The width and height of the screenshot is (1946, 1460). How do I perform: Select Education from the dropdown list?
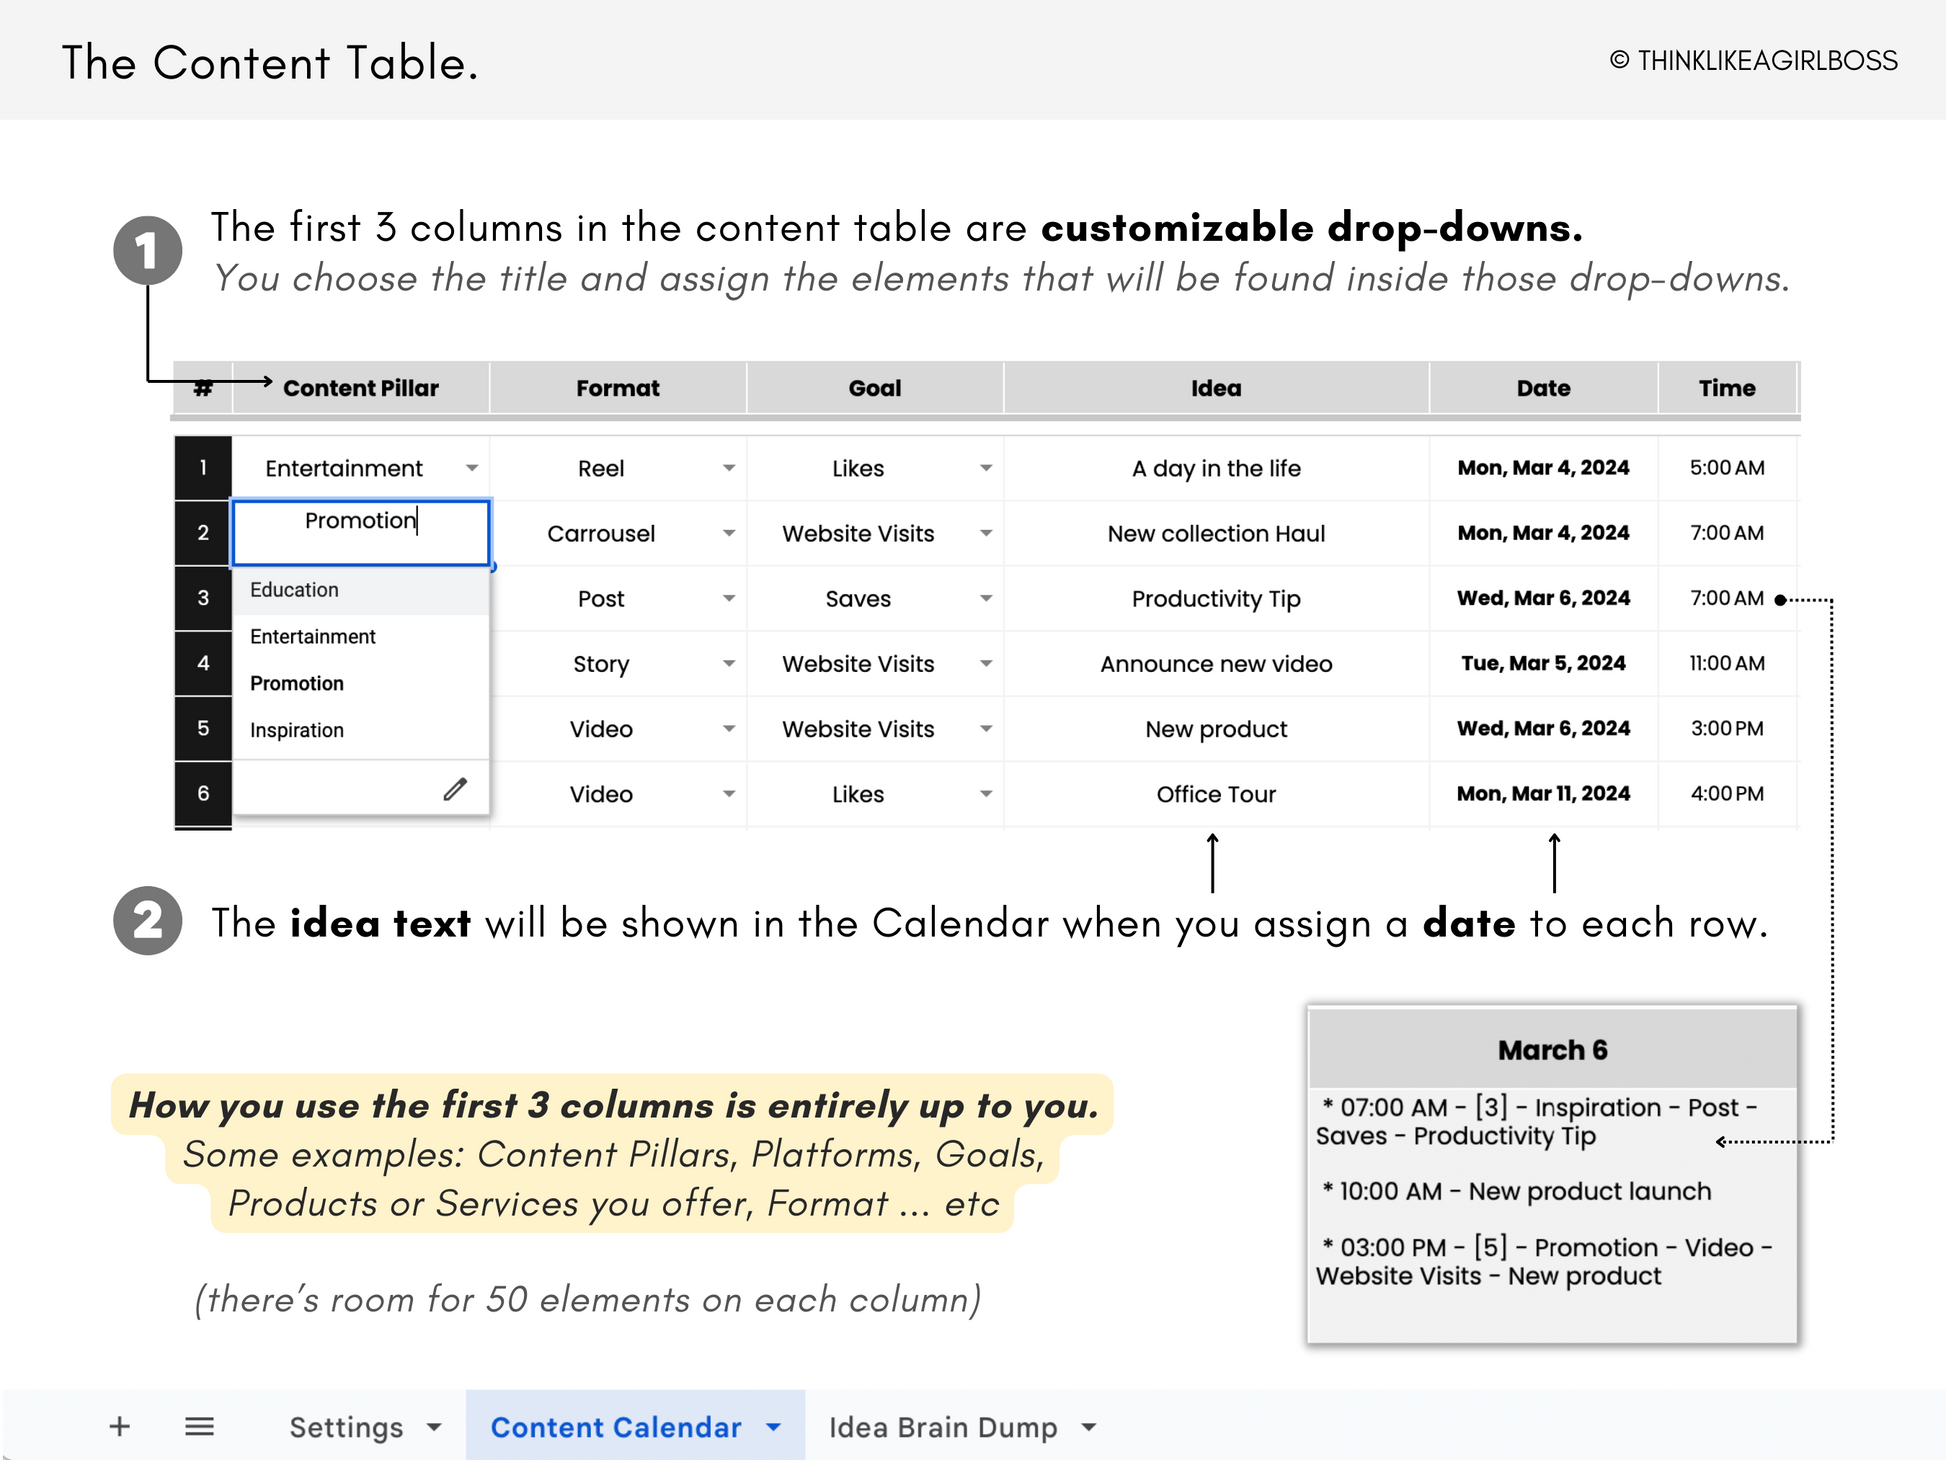(x=294, y=590)
